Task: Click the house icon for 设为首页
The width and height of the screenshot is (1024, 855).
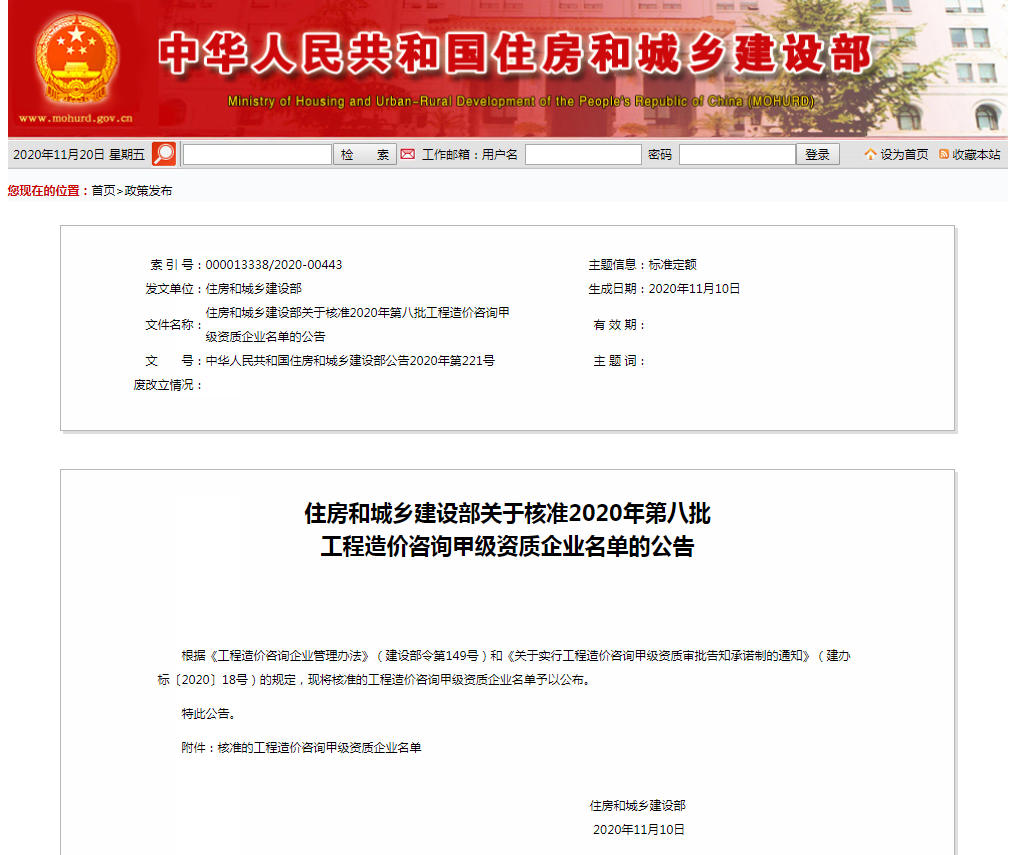Action: [x=871, y=154]
